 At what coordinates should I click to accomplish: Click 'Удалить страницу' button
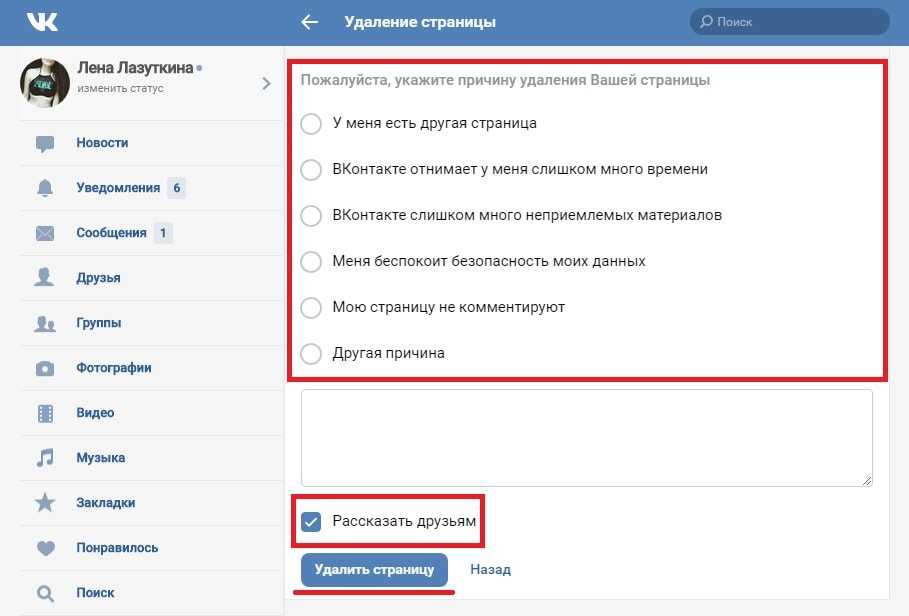(374, 570)
